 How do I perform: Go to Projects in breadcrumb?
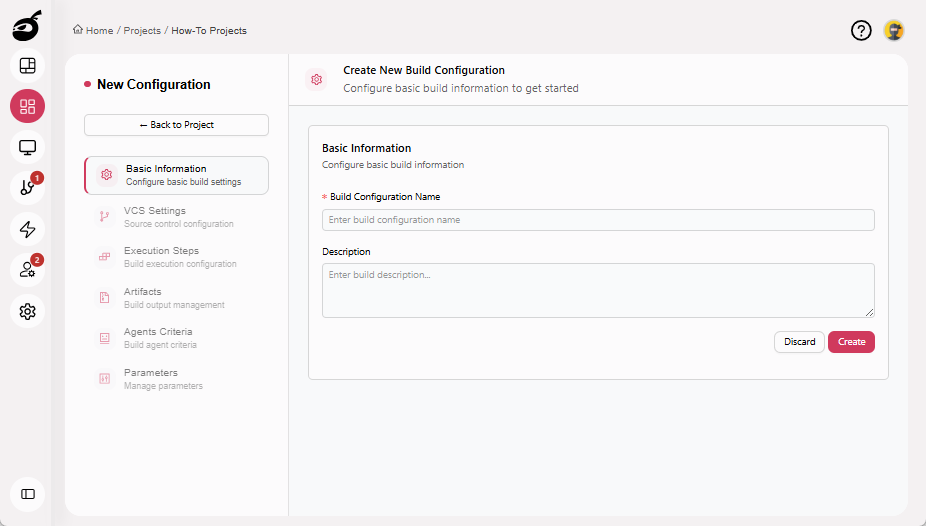point(142,31)
